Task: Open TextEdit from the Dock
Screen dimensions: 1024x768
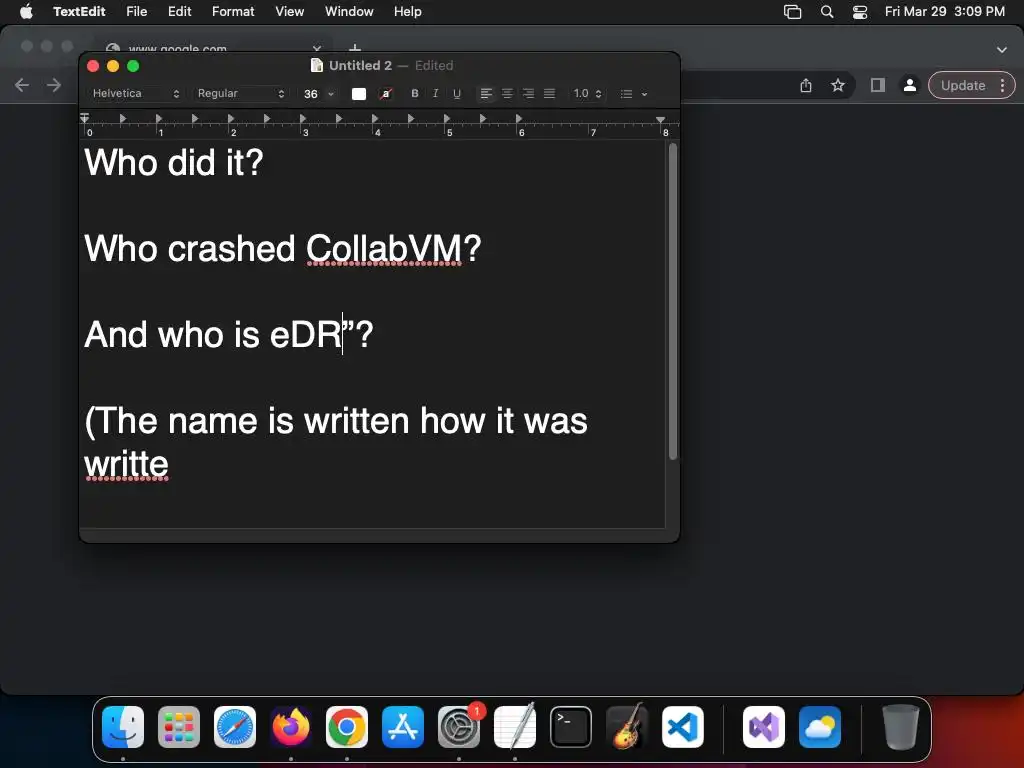Action: point(515,727)
